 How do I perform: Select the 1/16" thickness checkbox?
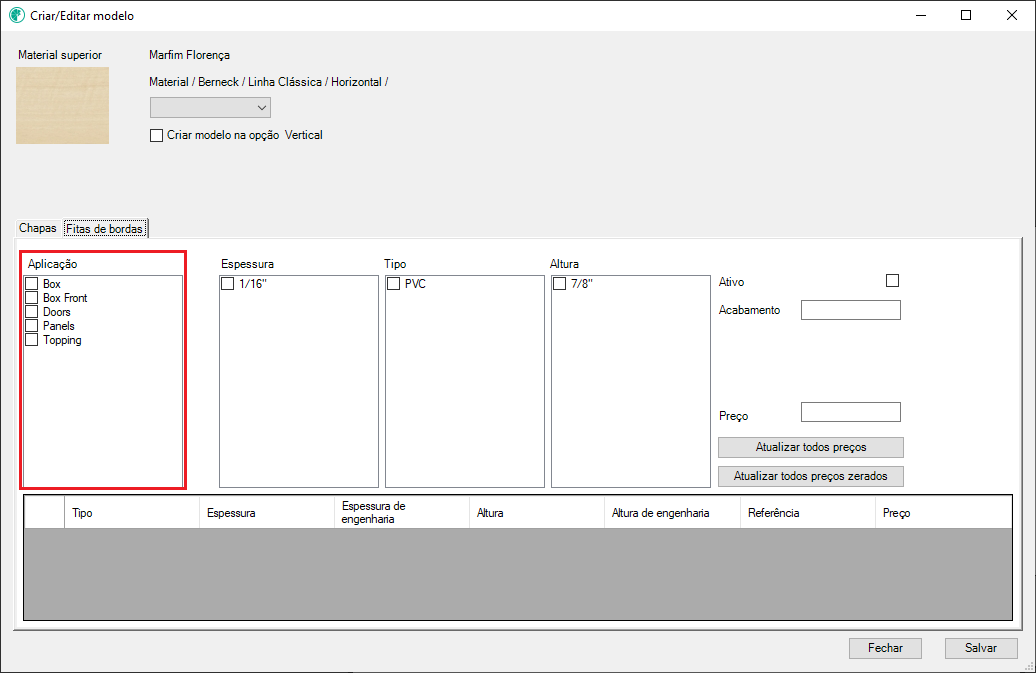228,284
